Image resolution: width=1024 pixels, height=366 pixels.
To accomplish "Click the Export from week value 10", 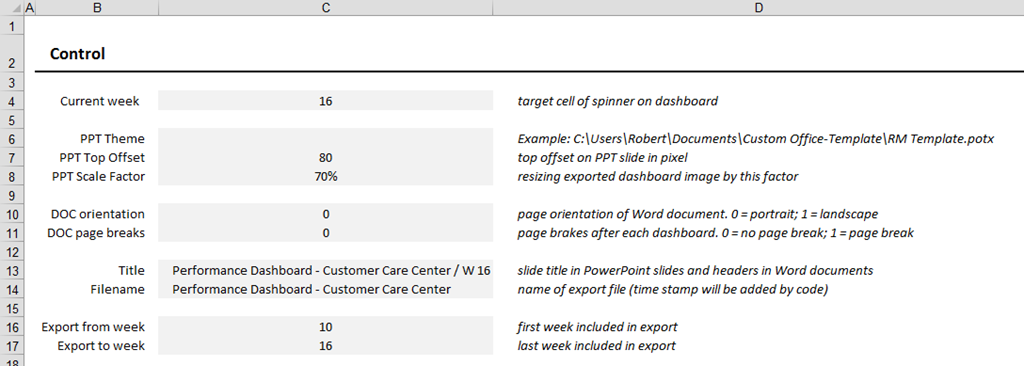I will [325, 327].
